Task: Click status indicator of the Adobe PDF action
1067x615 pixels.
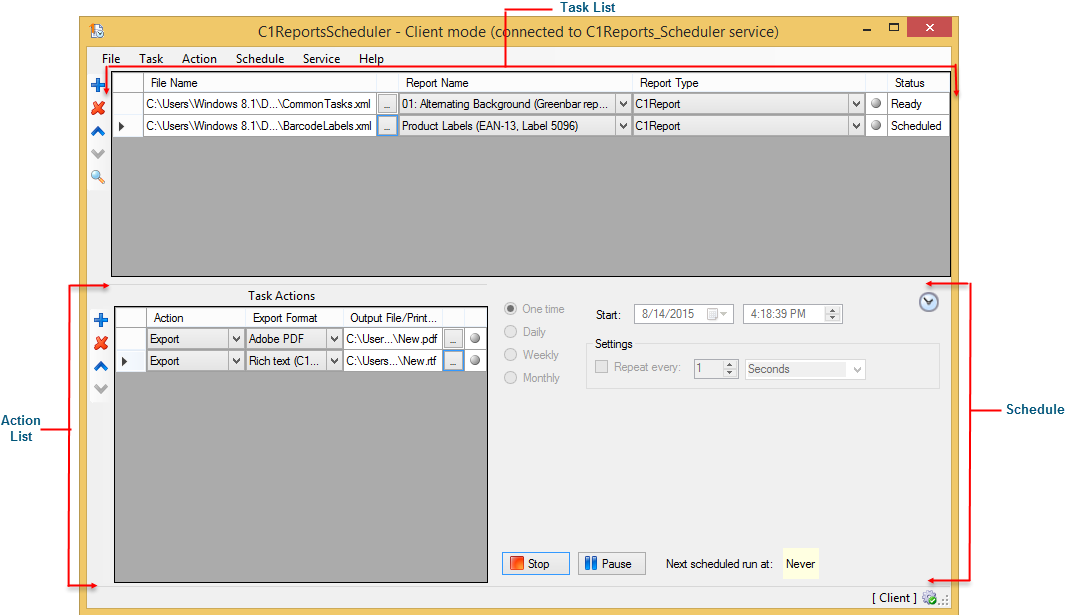Action: tap(475, 338)
